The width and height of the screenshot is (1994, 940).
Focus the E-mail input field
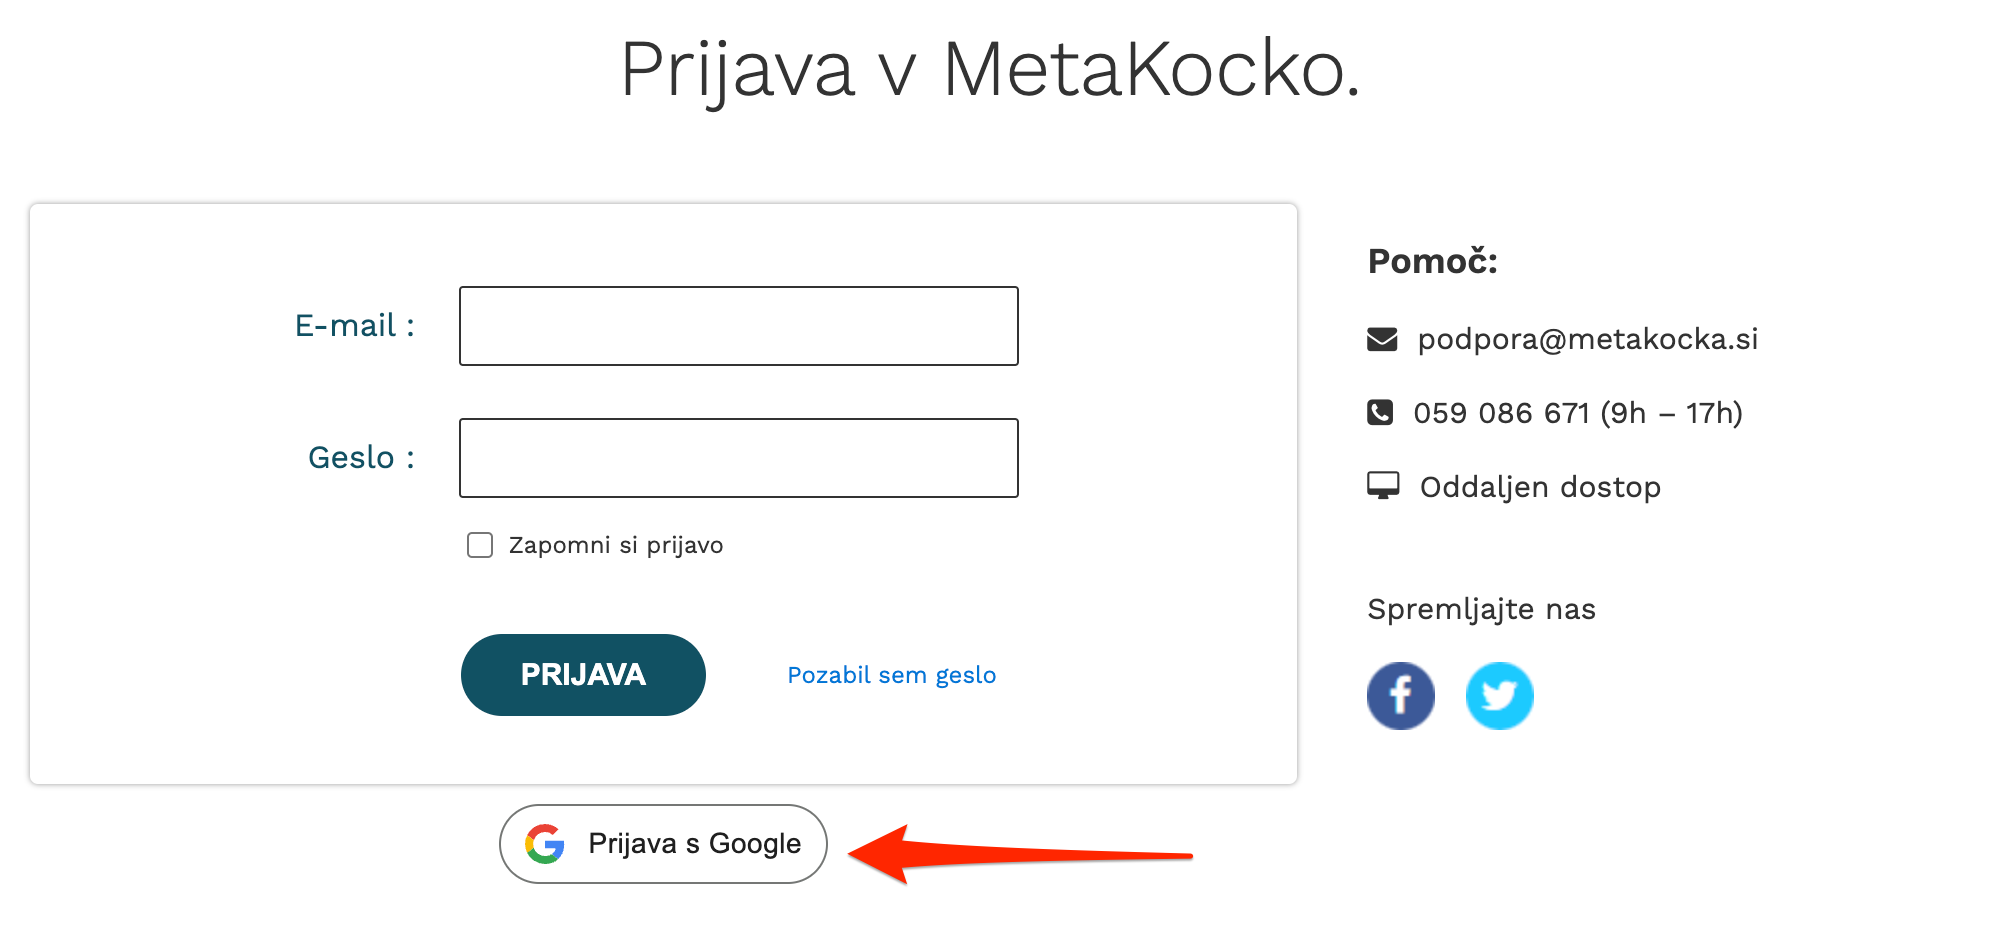738,326
